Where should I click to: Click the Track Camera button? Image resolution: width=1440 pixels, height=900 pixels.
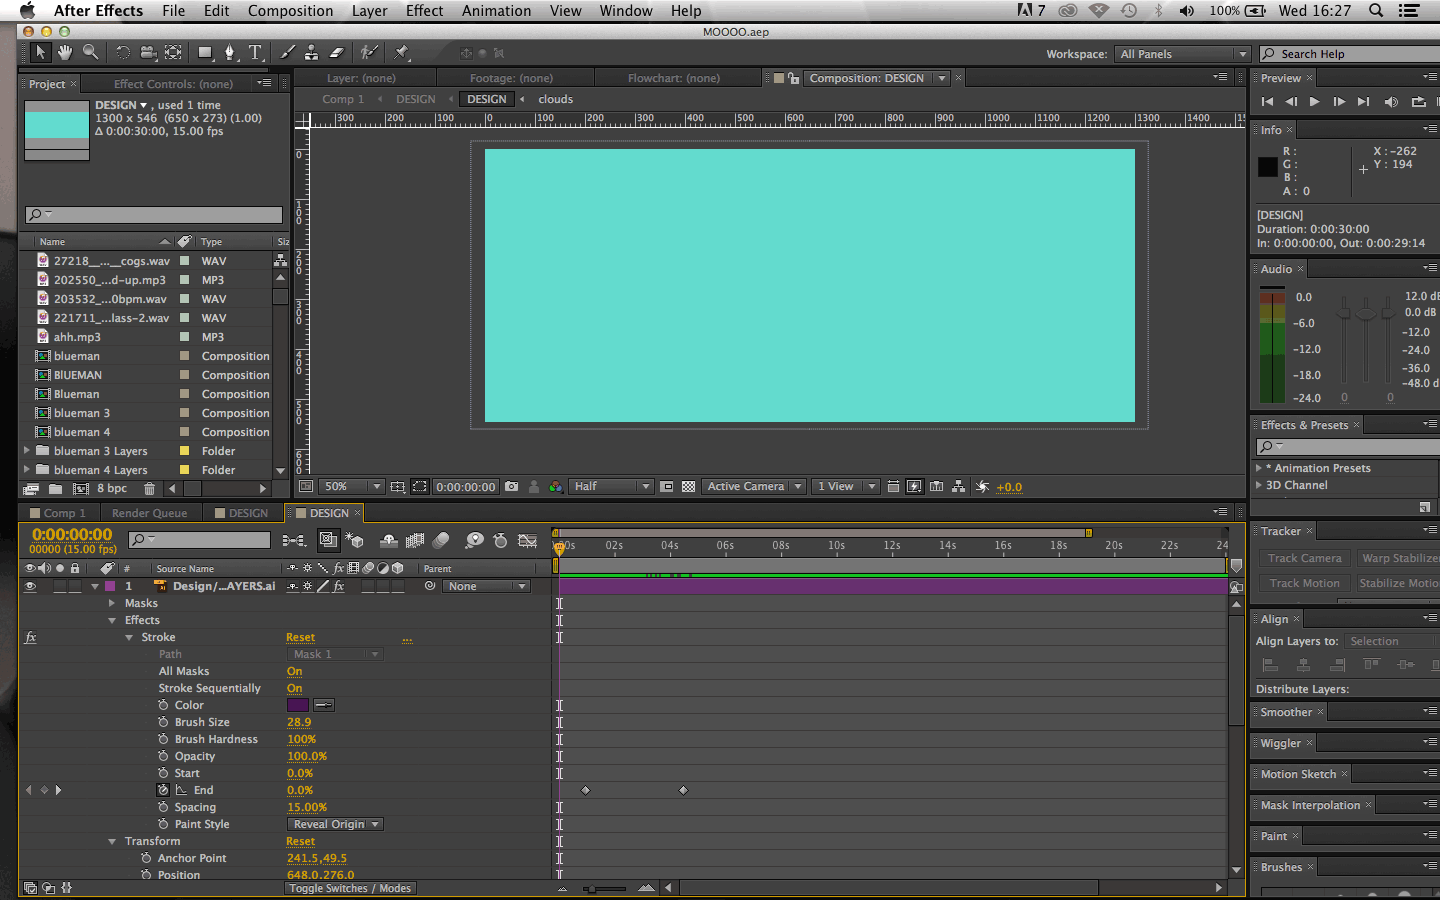(x=1305, y=558)
